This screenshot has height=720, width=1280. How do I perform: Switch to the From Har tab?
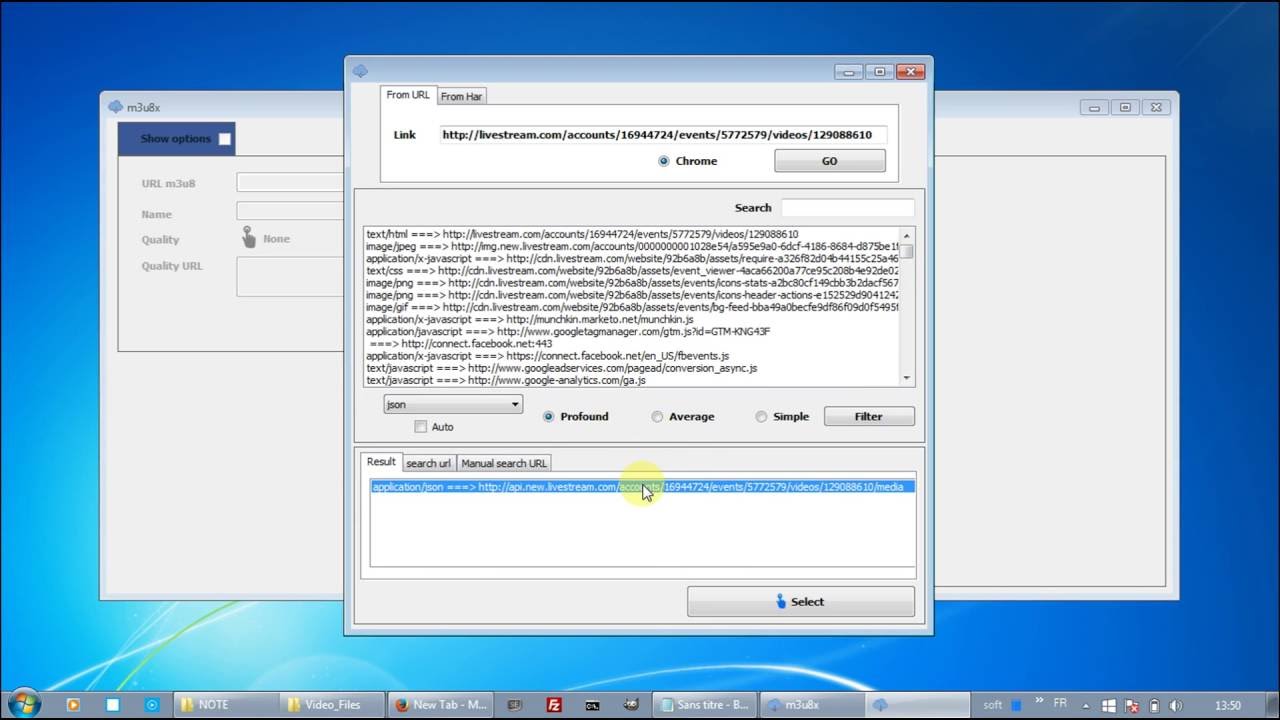click(462, 97)
